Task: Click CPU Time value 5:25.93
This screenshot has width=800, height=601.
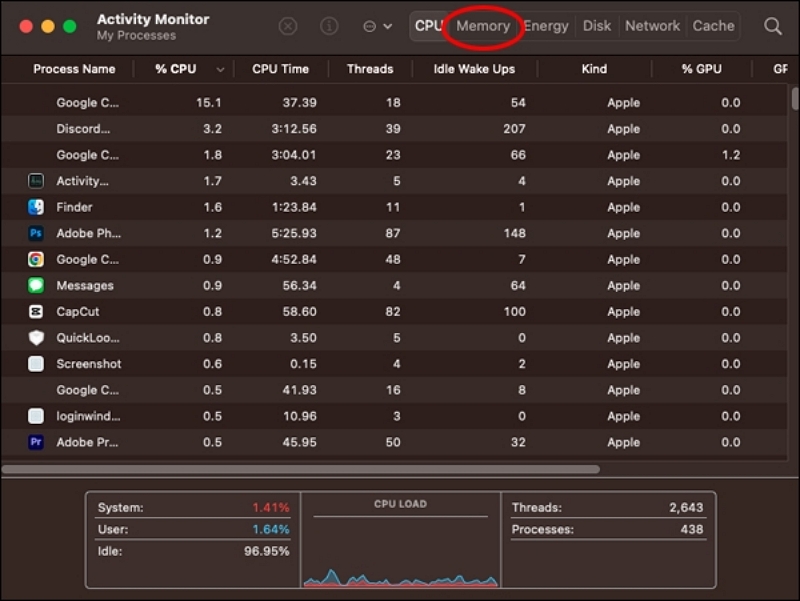Action: [294, 233]
